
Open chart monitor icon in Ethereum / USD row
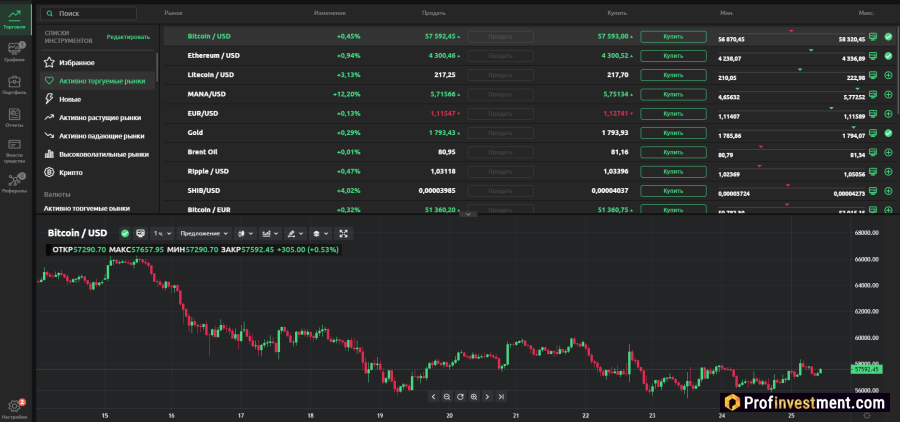pos(874,56)
